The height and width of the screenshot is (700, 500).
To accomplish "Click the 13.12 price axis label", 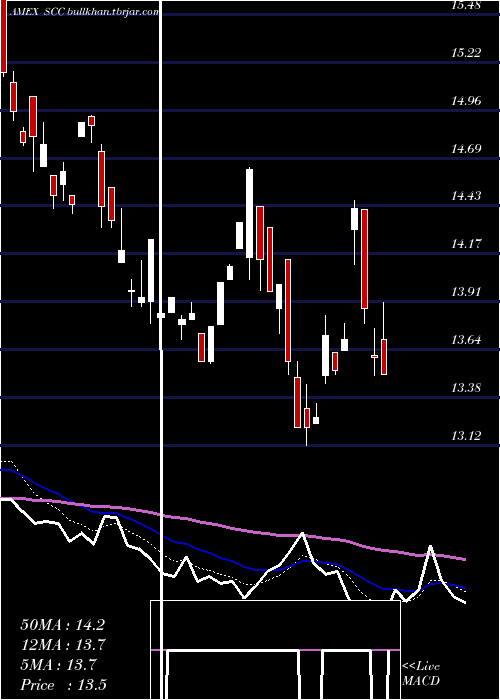I will pos(466,436).
